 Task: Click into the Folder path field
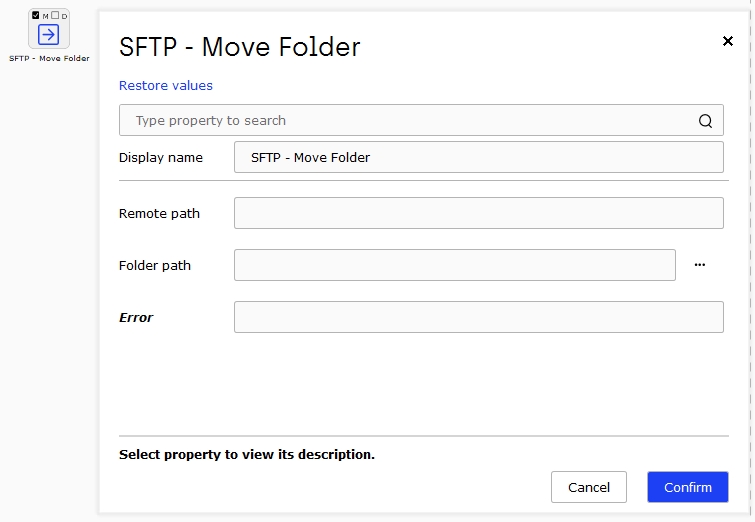click(455, 265)
